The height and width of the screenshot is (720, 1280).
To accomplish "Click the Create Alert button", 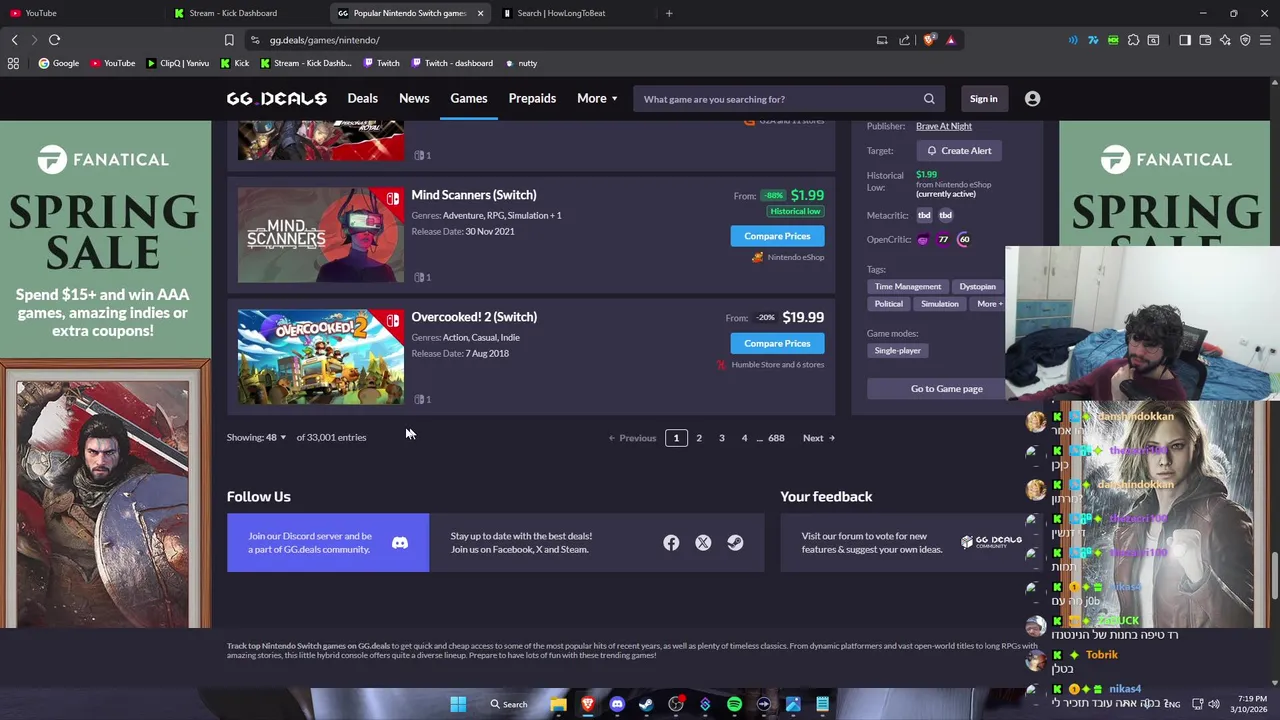I will tap(959, 151).
